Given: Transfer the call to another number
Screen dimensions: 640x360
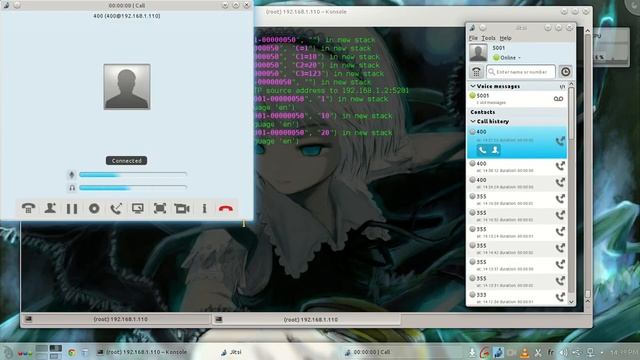Looking at the screenshot, I should 116,208.
